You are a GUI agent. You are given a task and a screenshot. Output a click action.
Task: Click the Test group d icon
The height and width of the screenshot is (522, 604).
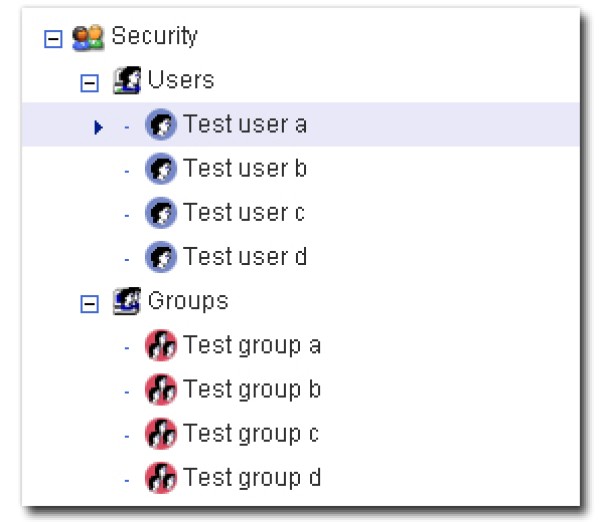(160, 477)
